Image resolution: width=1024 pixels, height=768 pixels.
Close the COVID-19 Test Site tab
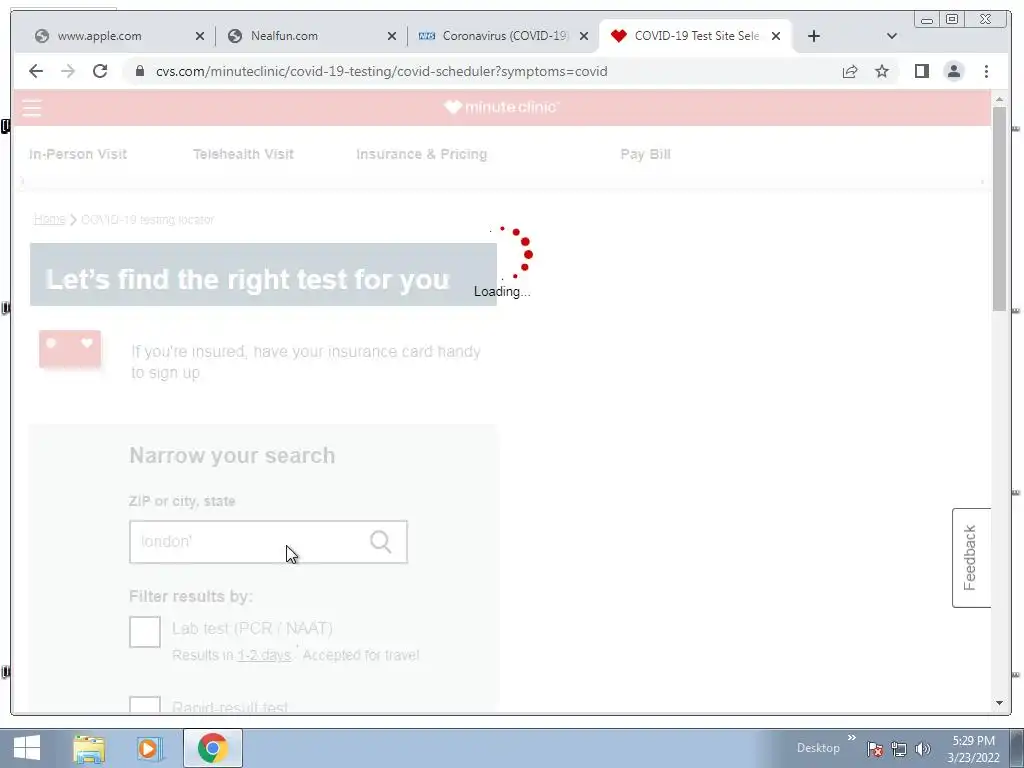tap(776, 36)
